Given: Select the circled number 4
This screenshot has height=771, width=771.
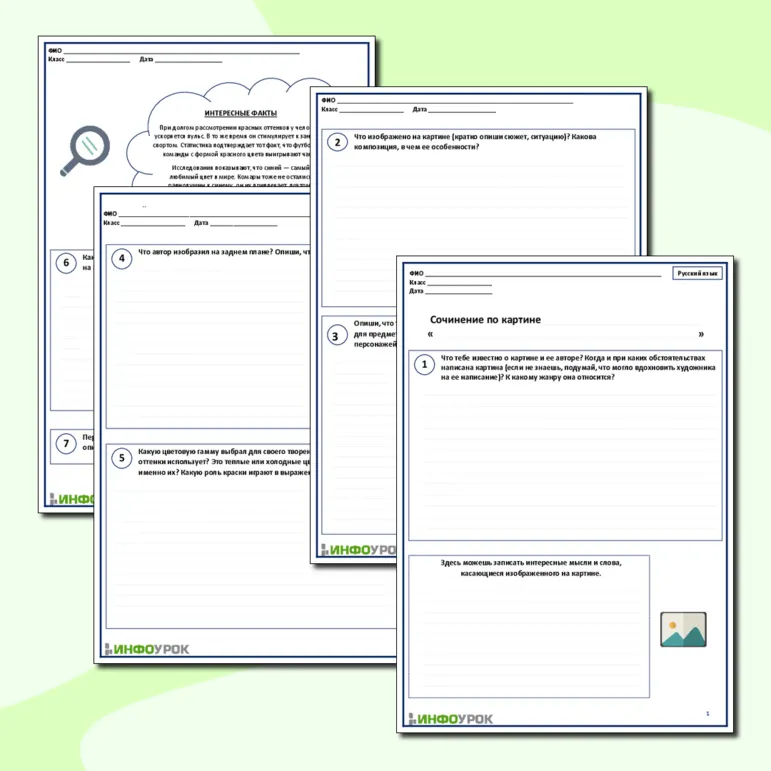Looking at the screenshot, I should pos(121,259).
